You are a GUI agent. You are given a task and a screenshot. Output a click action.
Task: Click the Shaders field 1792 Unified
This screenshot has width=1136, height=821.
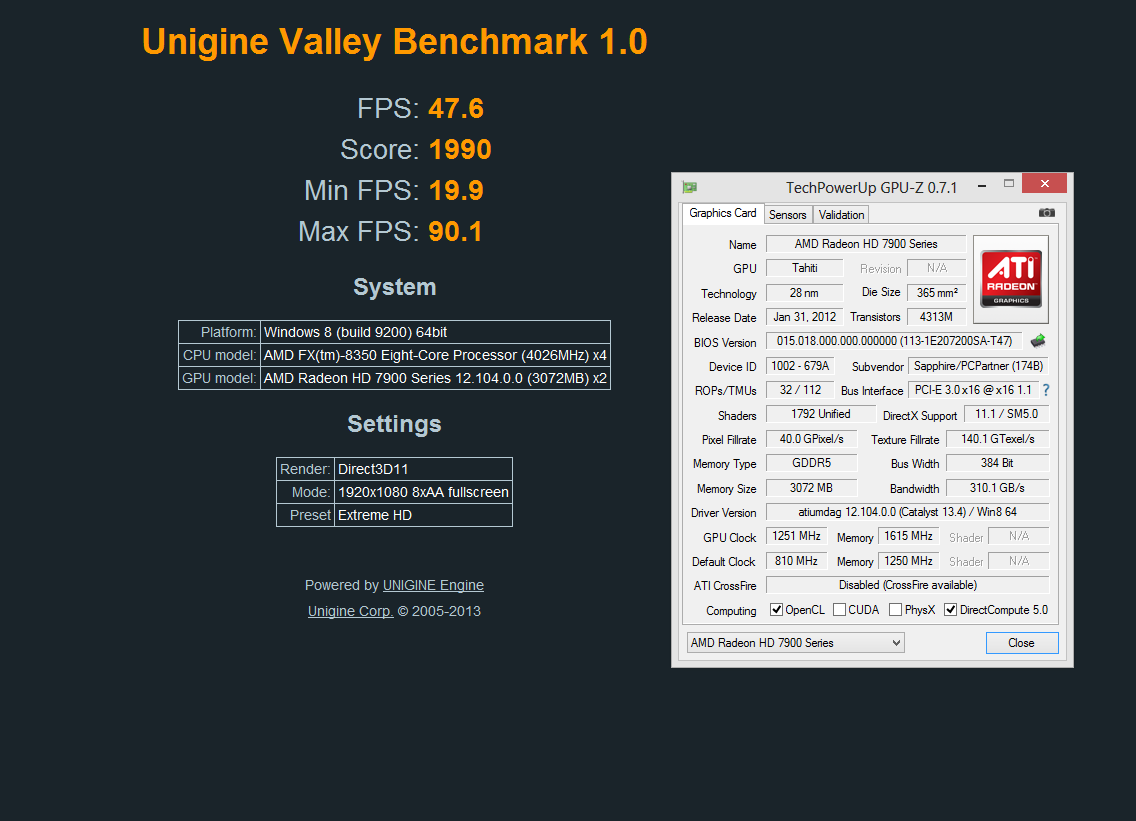(820, 414)
